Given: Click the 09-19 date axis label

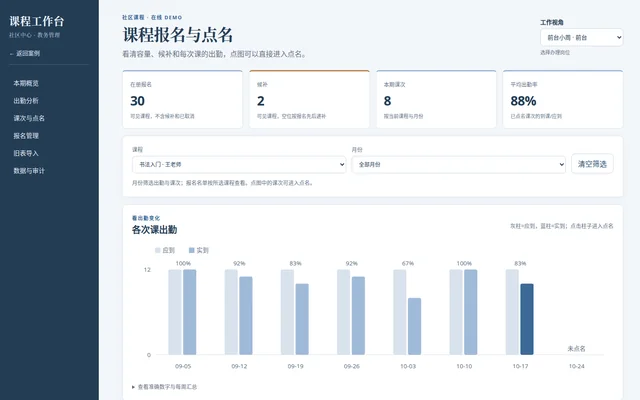Looking at the screenshot, I should coord(296,367).
